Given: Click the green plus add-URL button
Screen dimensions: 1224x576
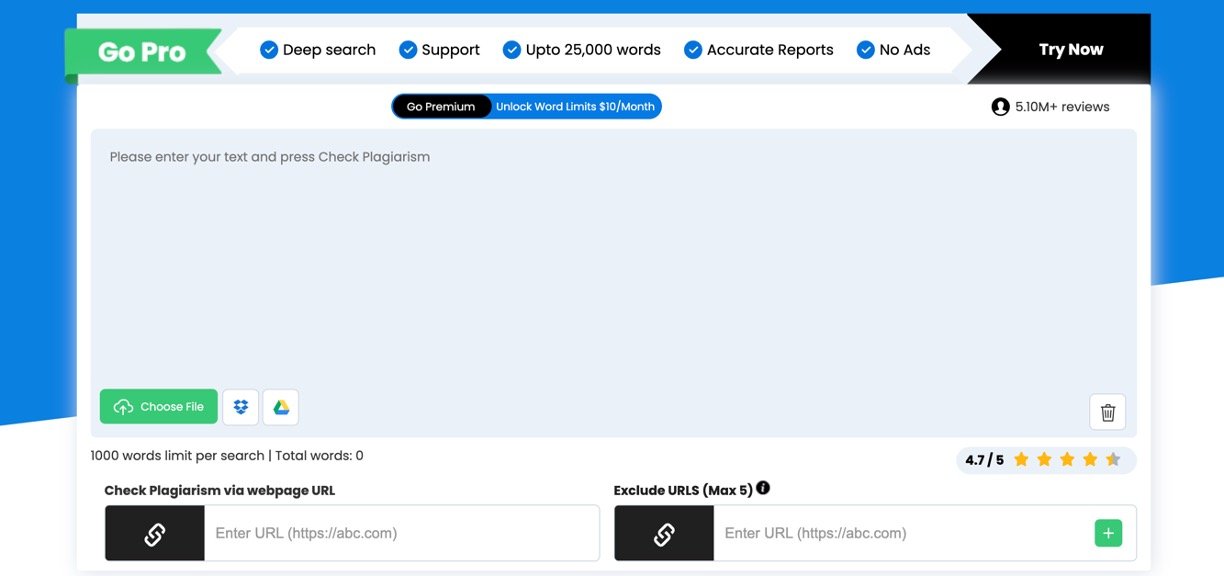Looking at the screenshot, I should (1108, 533).
